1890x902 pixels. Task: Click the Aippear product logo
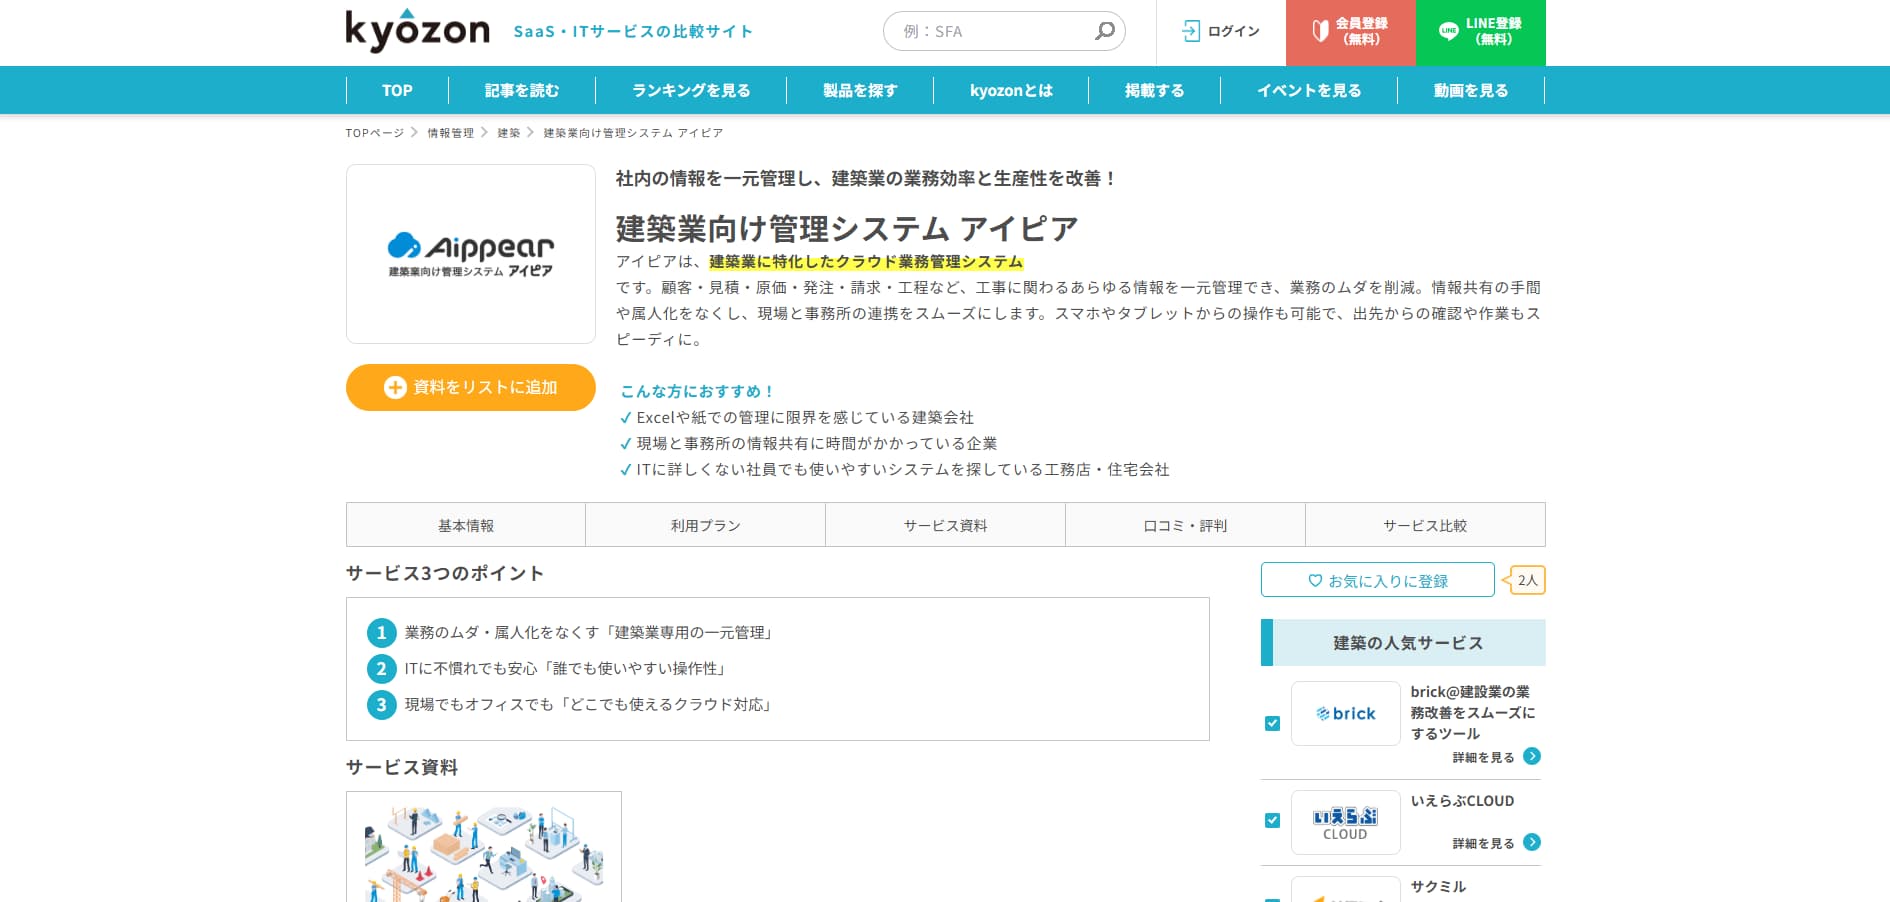tap(470, 254)
